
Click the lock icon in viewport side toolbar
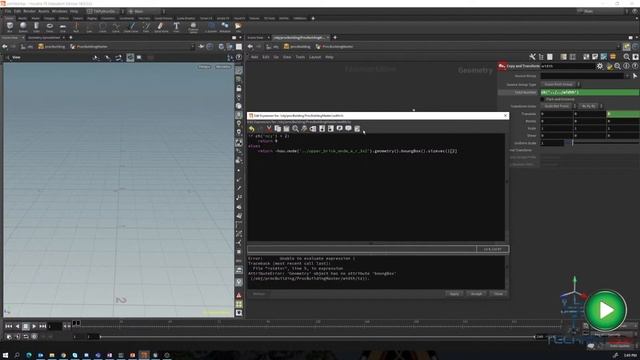[239, 88]
